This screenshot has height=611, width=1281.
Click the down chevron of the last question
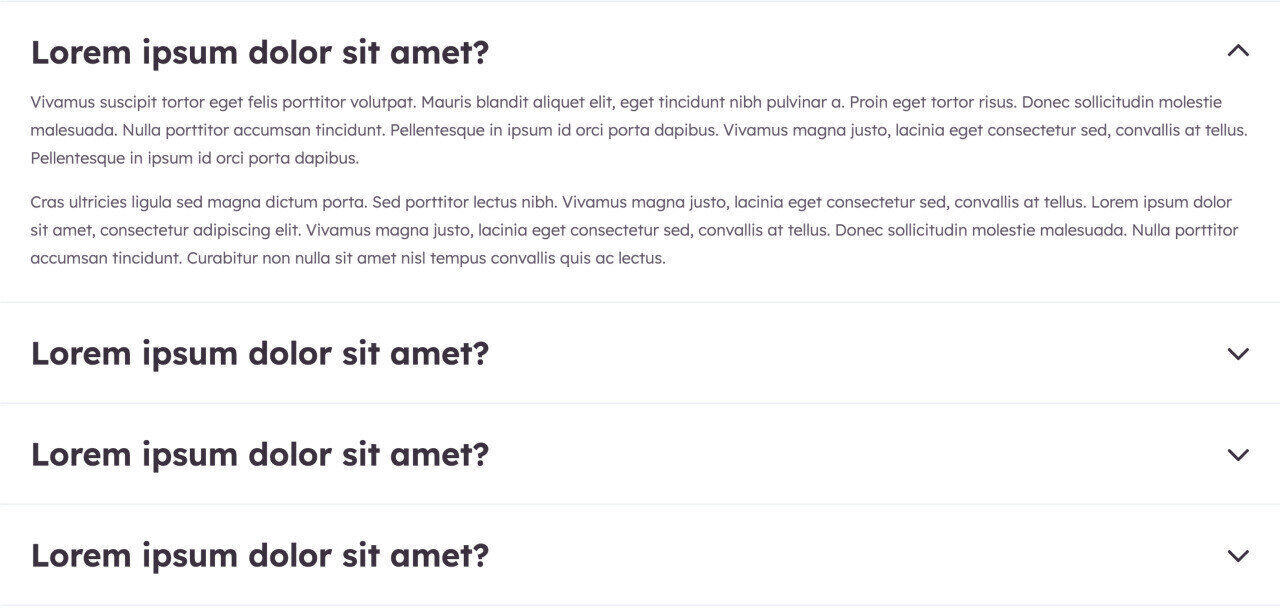(x=1238, y=555)
